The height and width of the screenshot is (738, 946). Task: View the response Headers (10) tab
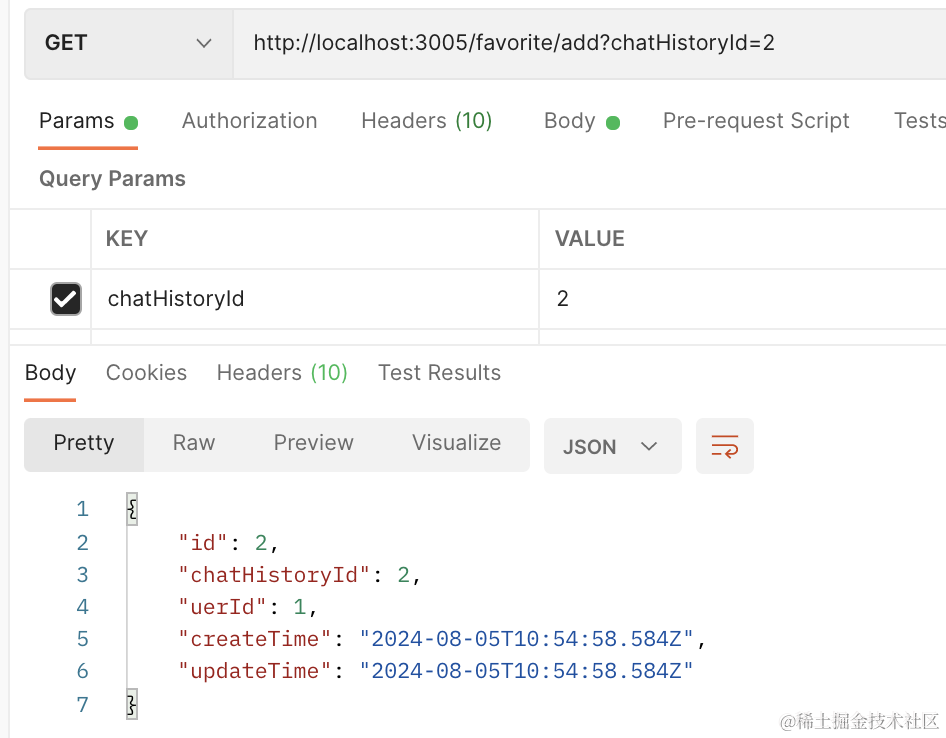tap(282, 373)
